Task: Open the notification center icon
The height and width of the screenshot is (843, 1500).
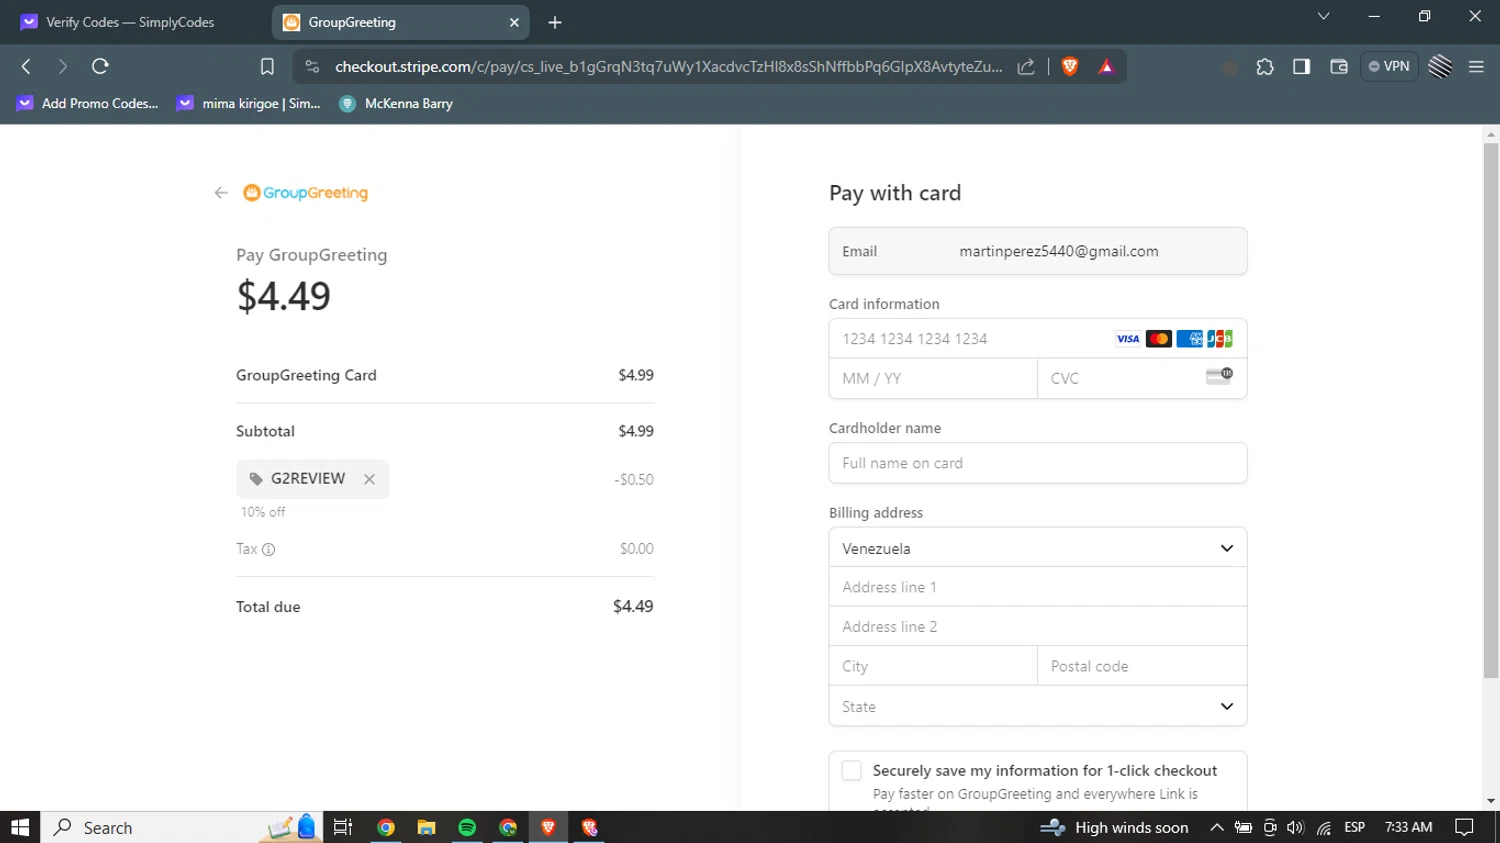Action: [1465, 827]
